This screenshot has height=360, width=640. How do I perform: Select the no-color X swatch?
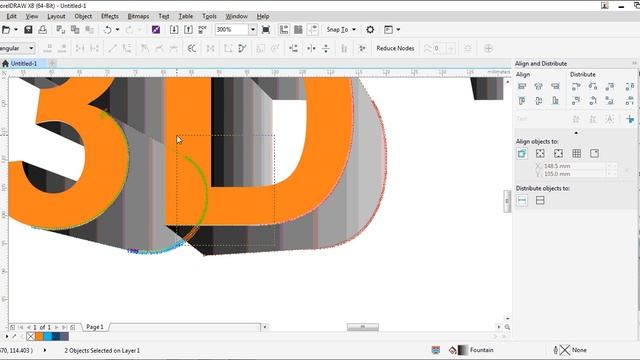coord(31,336)
